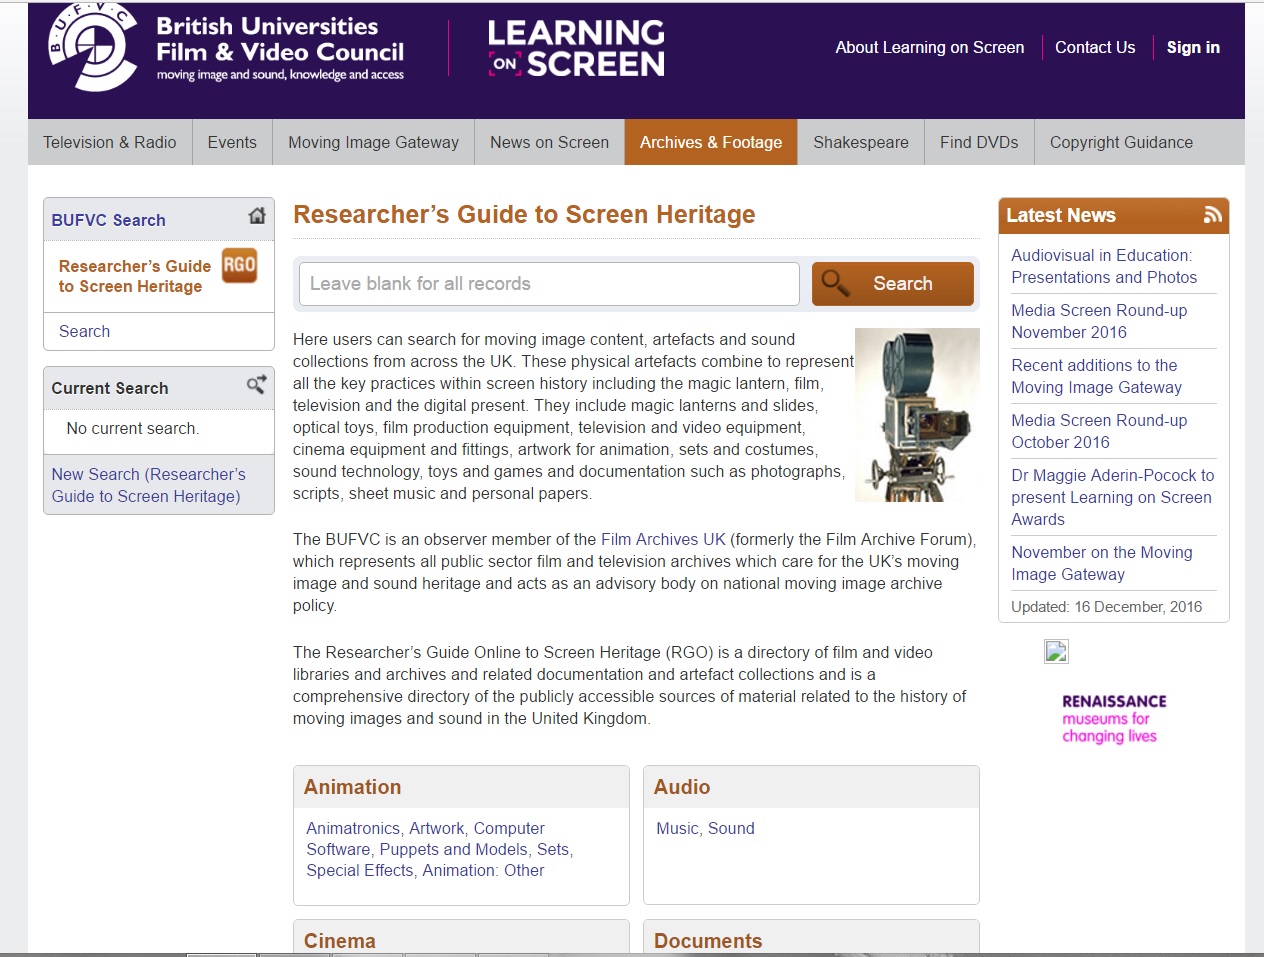Open the News on Screen tab

click(549, 142)
